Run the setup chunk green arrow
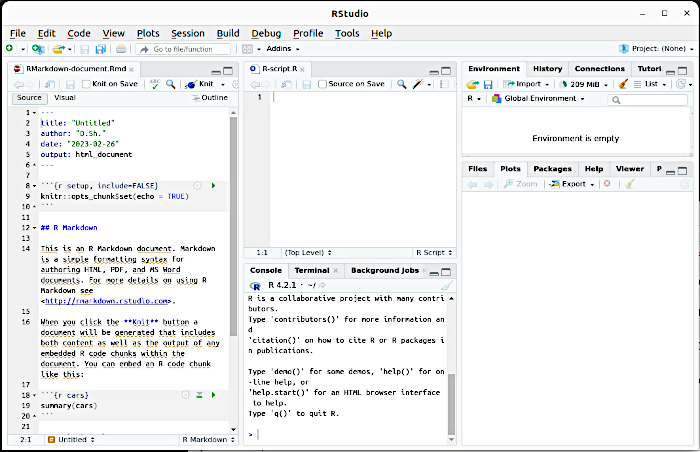Viewport: 700px width, 452px height. tap(213, 185)
